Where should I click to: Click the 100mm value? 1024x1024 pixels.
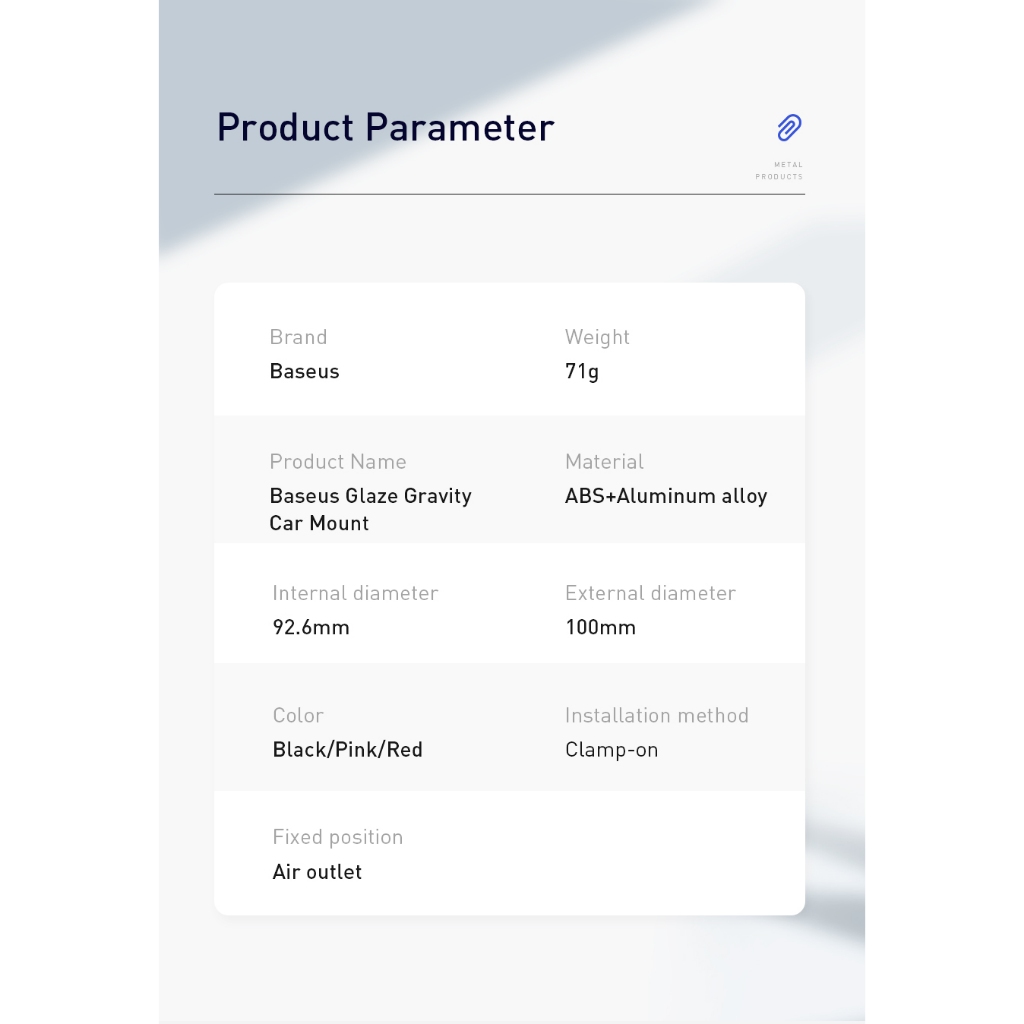[600, 627]
